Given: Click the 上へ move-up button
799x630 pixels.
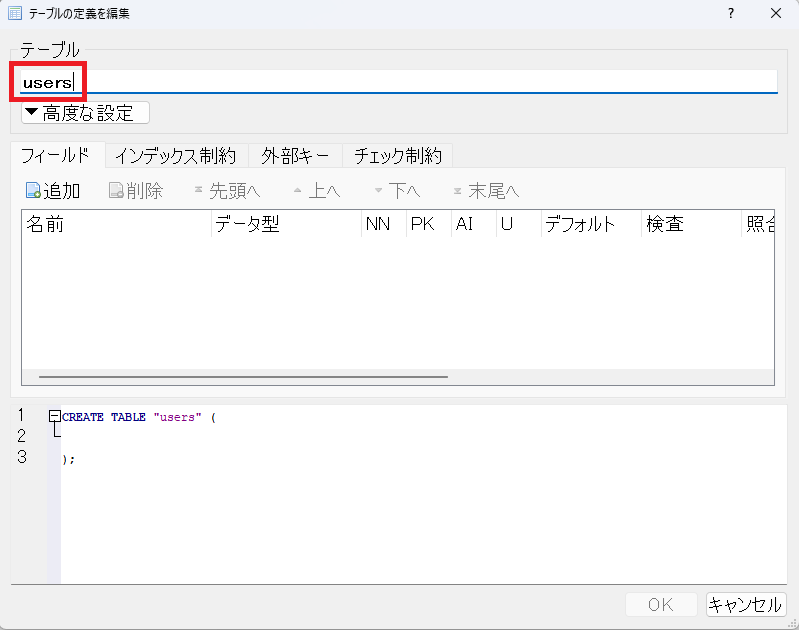Looking at the screenshot, I should (317, 191).
